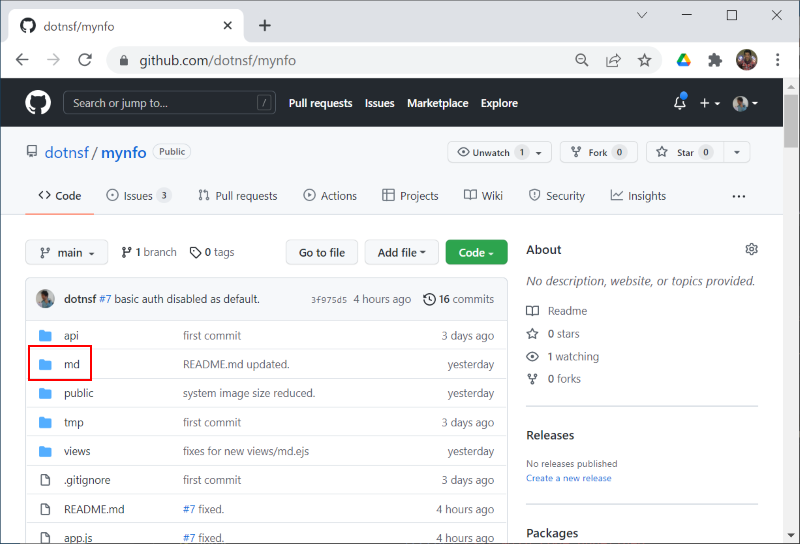800x544 pixels.
Task: Click the page vertical scrollbar thumb
Action: click(x=791, y=120)
